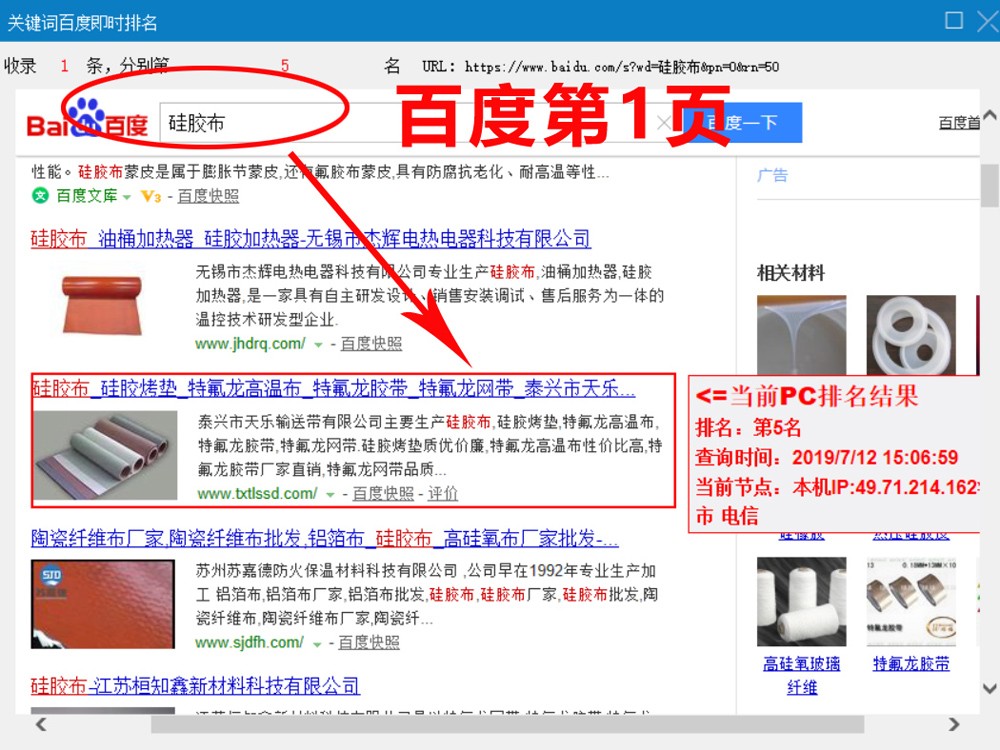The image size is (1000, 750).
Task: Open the 硅胶烤垫_特氟龙高温布 泰兴市天乐 result title
Action: click(x=334, y=388)
